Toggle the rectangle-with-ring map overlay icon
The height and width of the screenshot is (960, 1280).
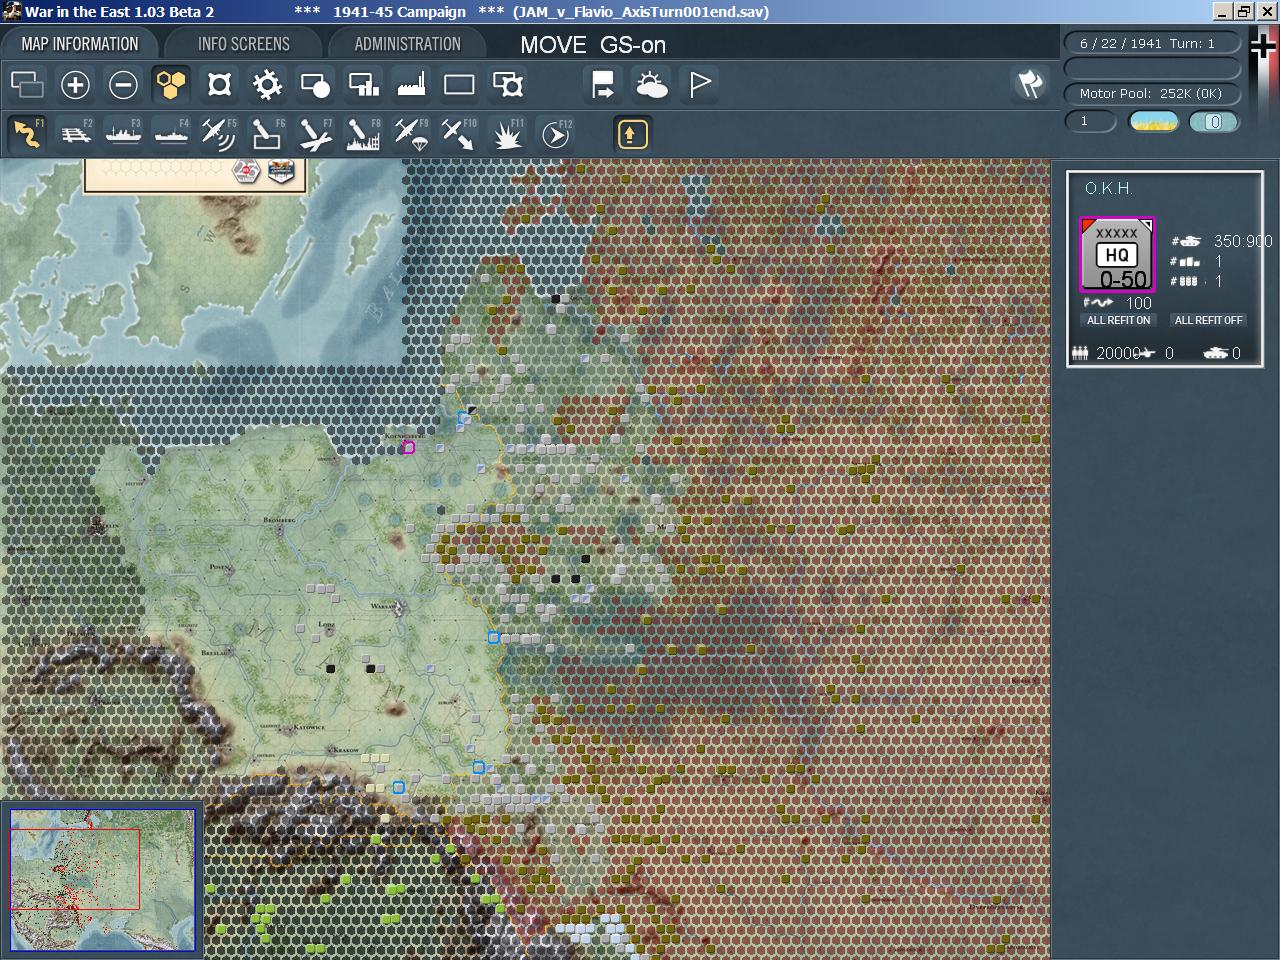point(508,85)
